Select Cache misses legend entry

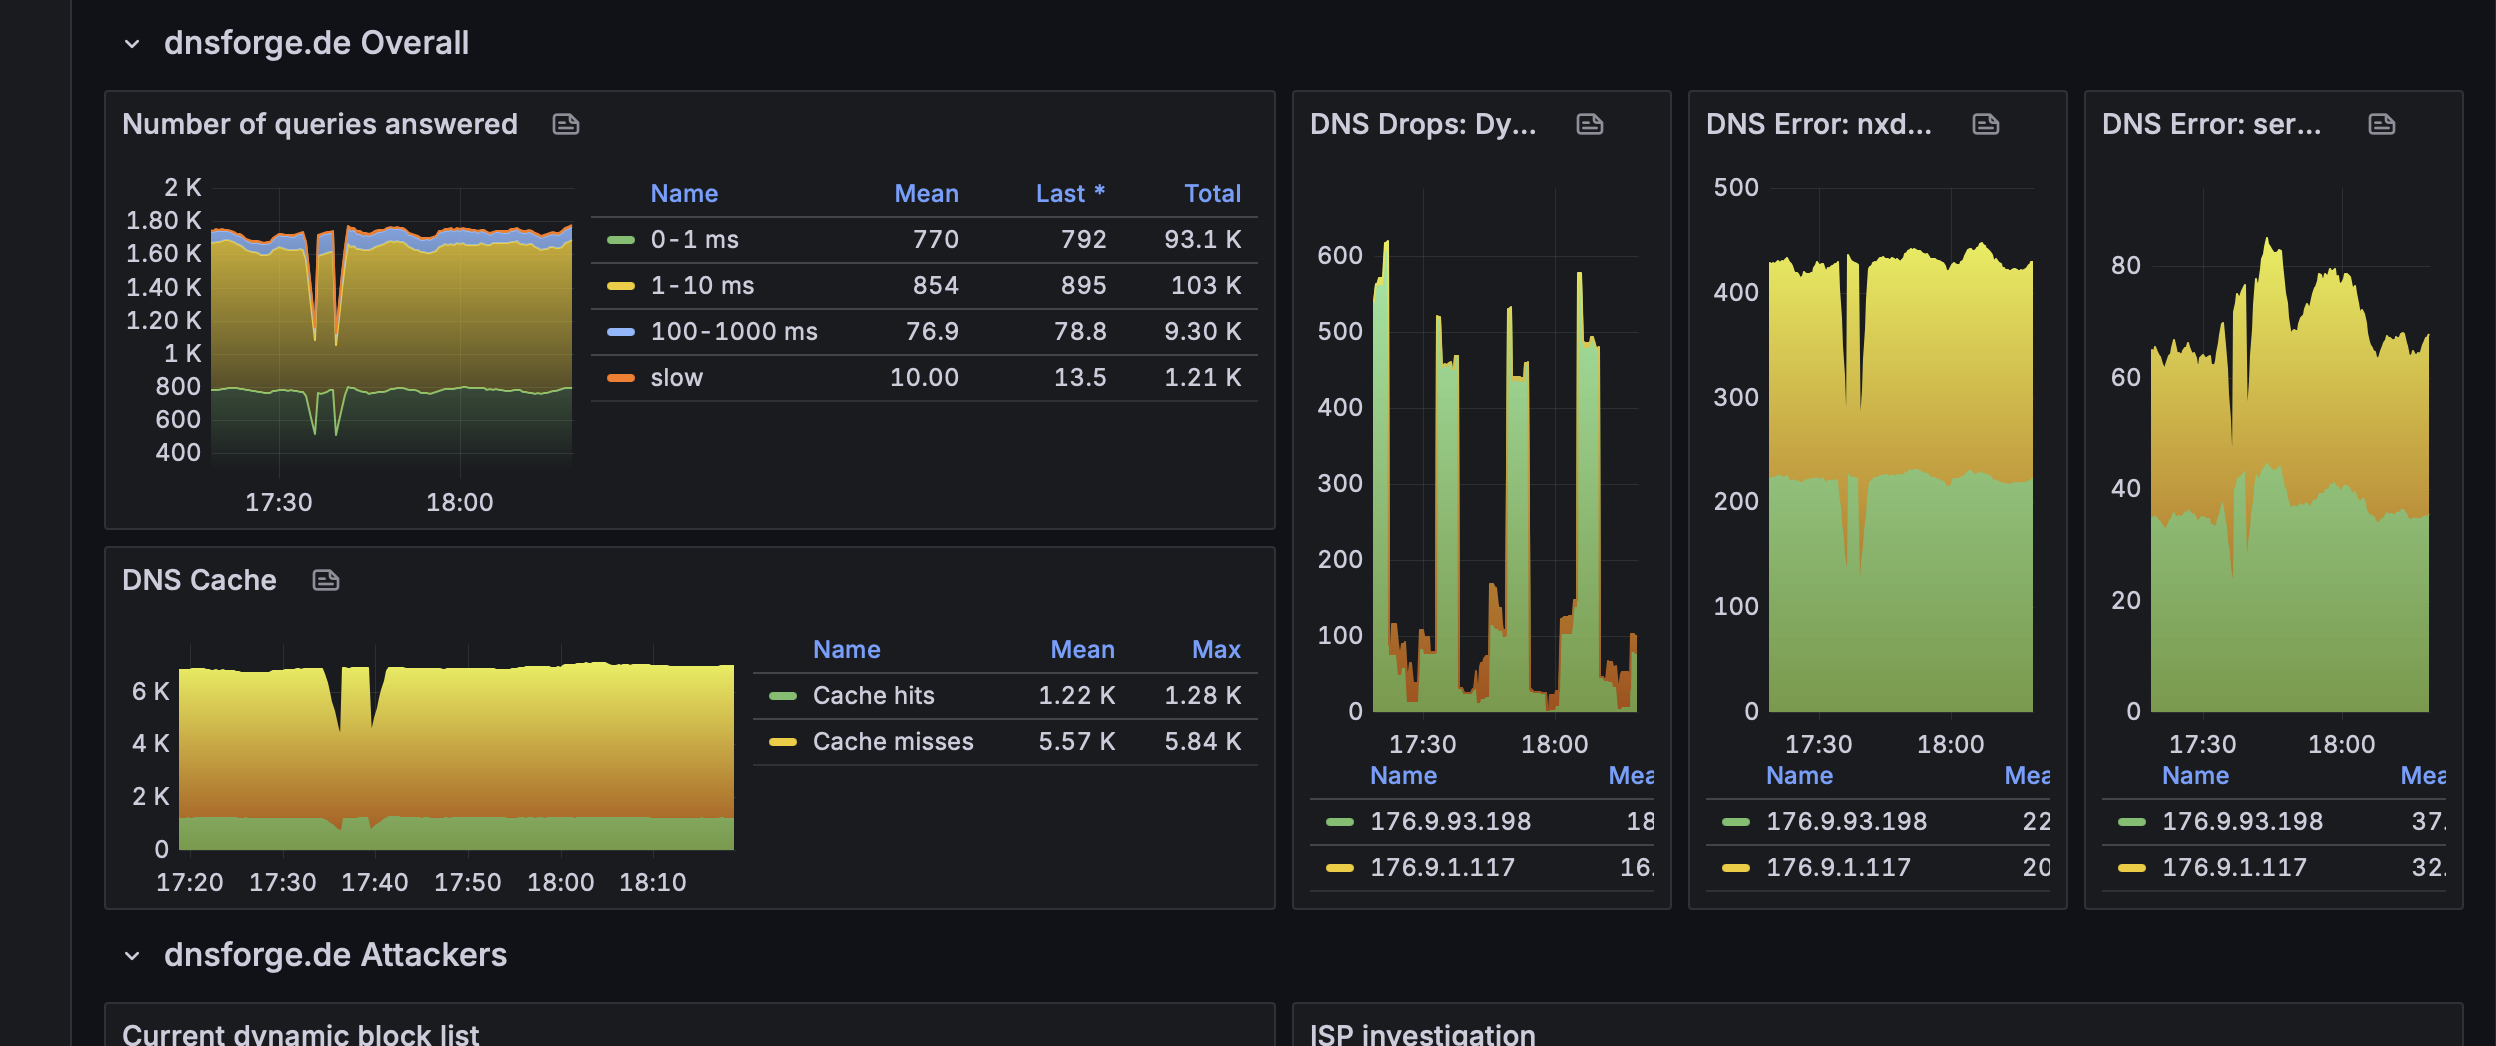tap(892, 742)
